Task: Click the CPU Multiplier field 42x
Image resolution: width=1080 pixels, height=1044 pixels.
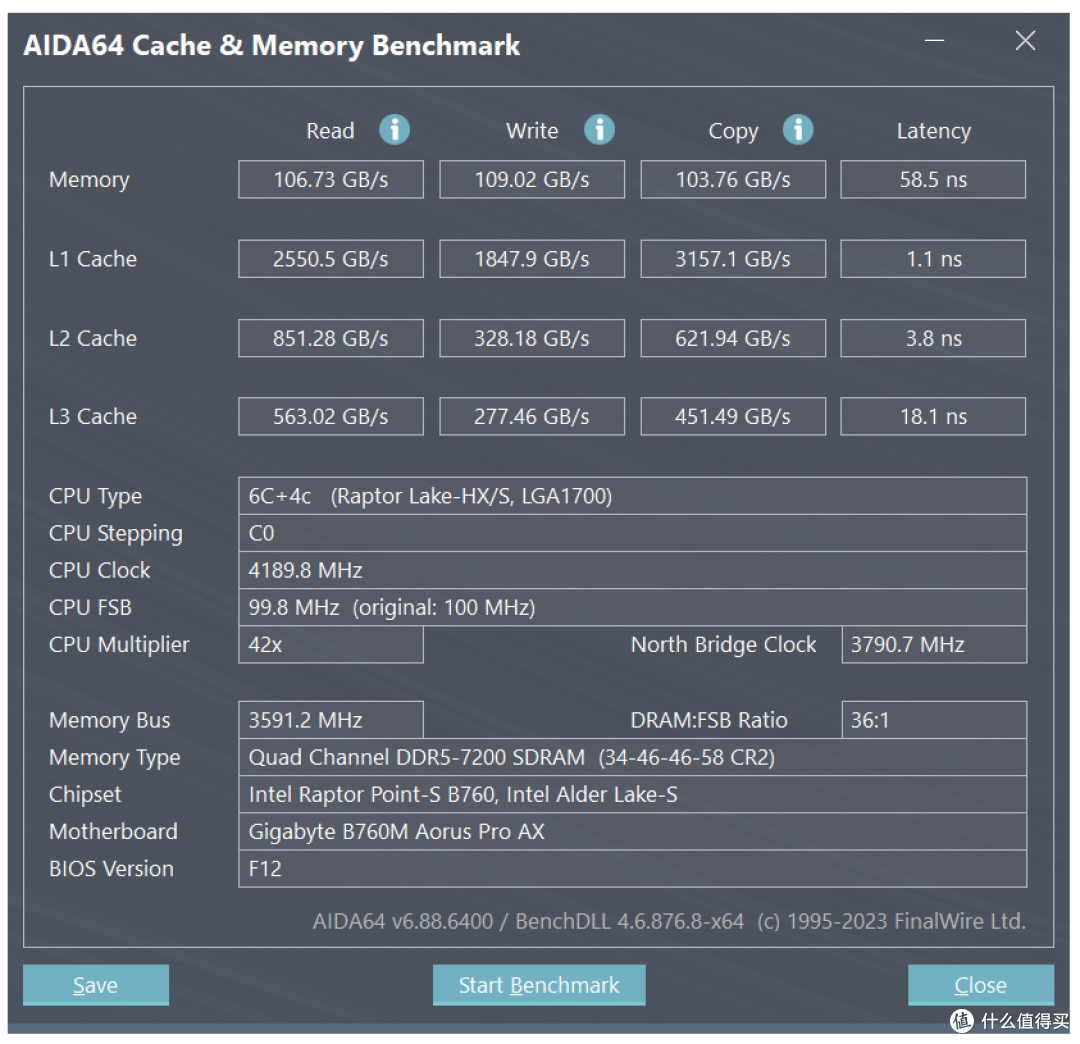Action: 331,645
